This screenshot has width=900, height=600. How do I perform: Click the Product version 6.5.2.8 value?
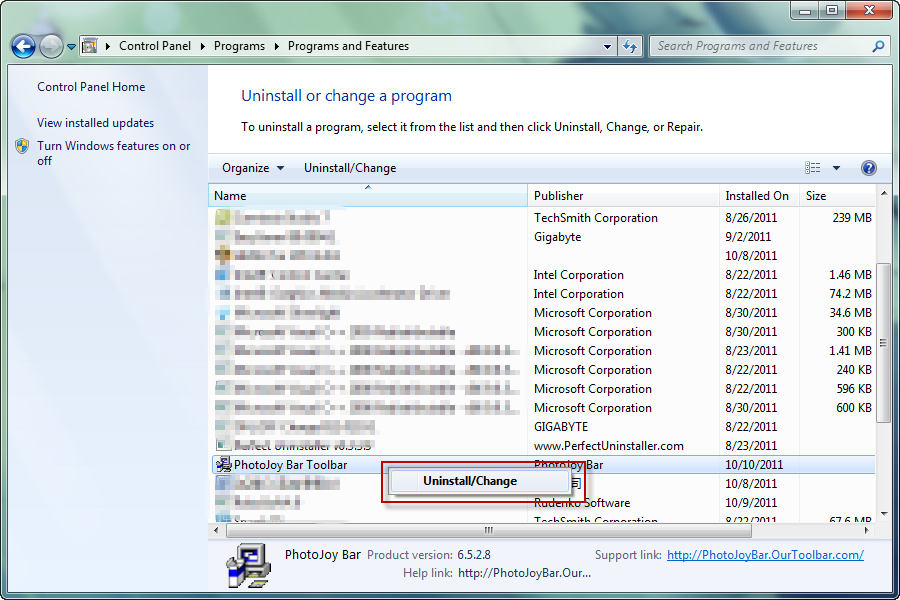click(x=474, y=555)
